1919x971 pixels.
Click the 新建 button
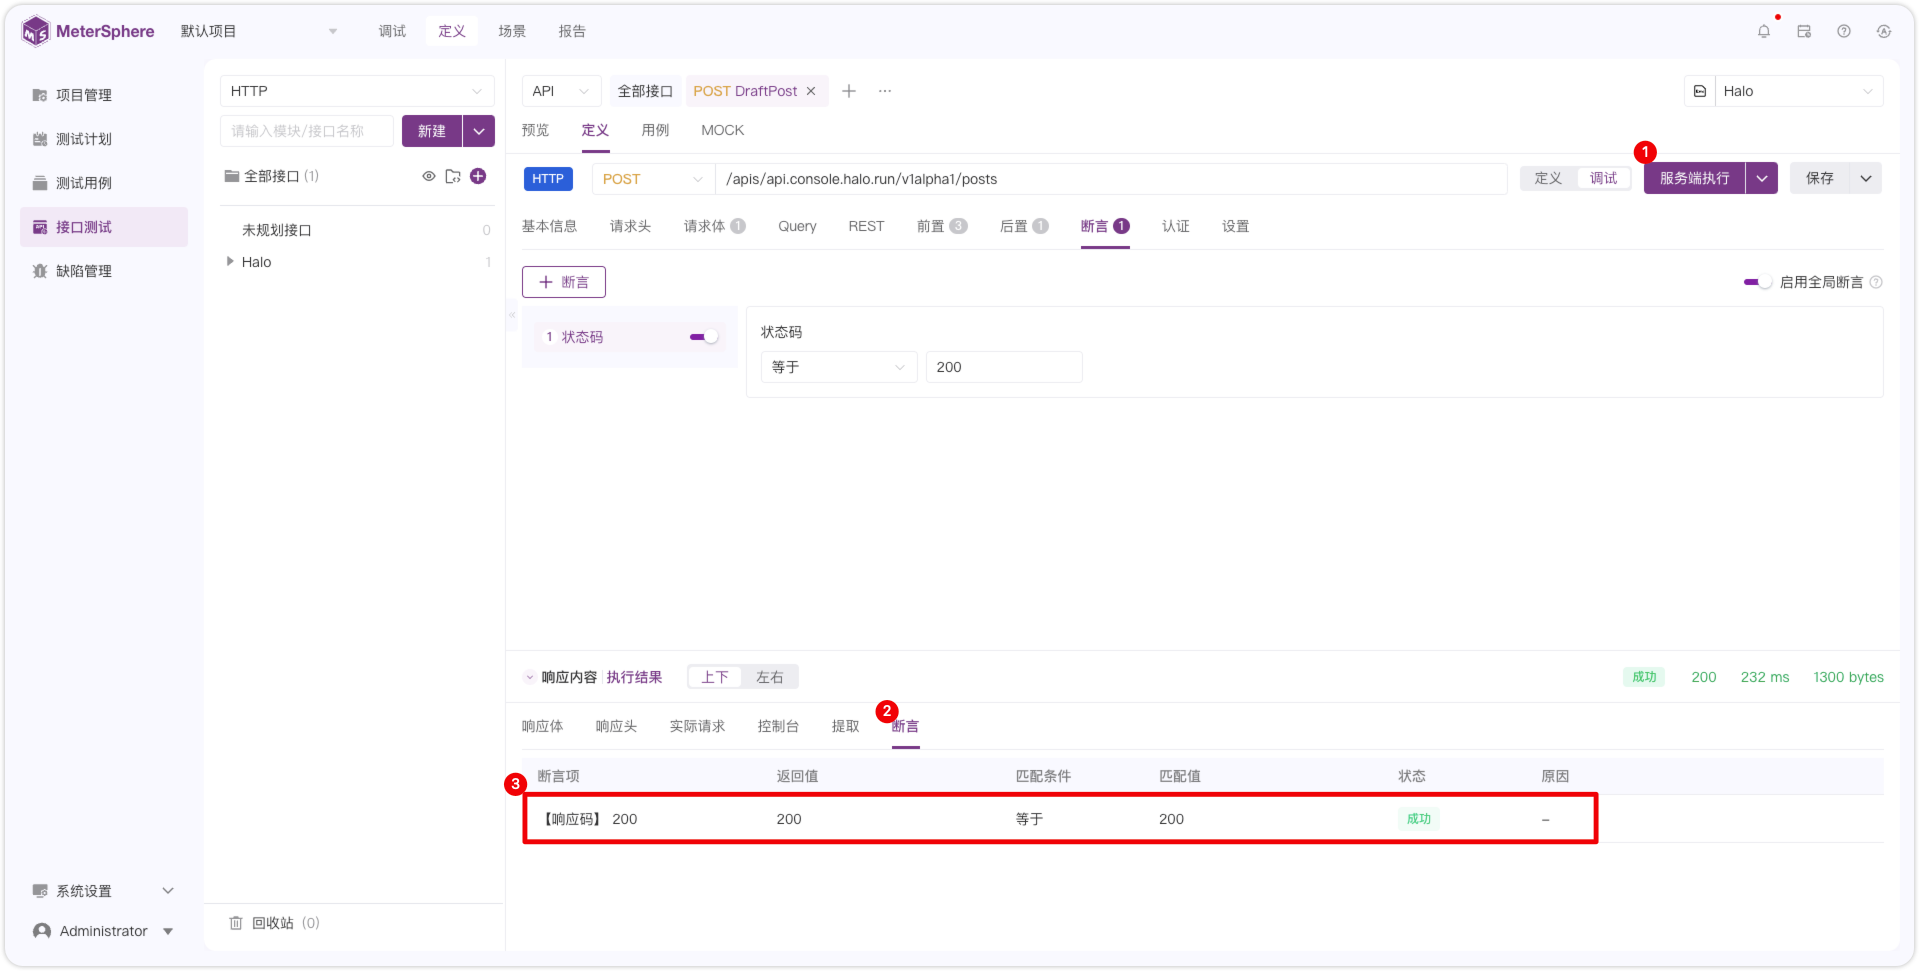[x=431, y=131]
